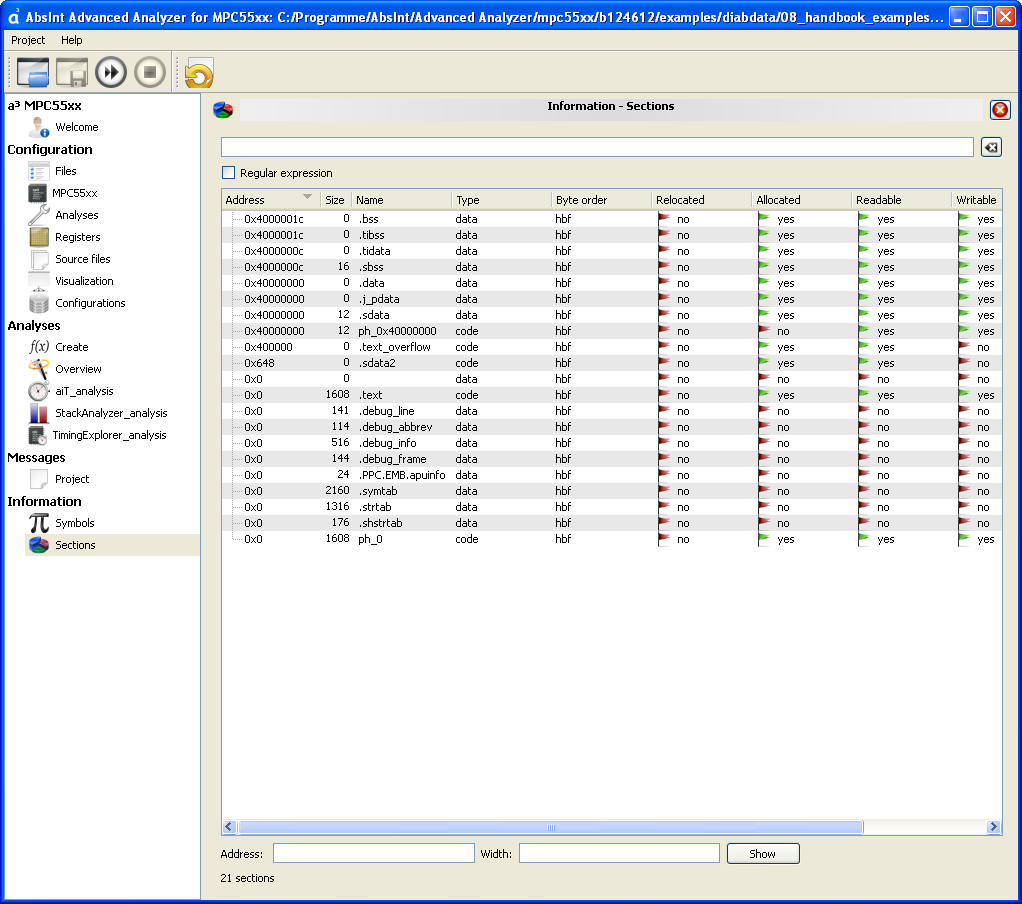Select the .debug_line section row

point(611,411)
